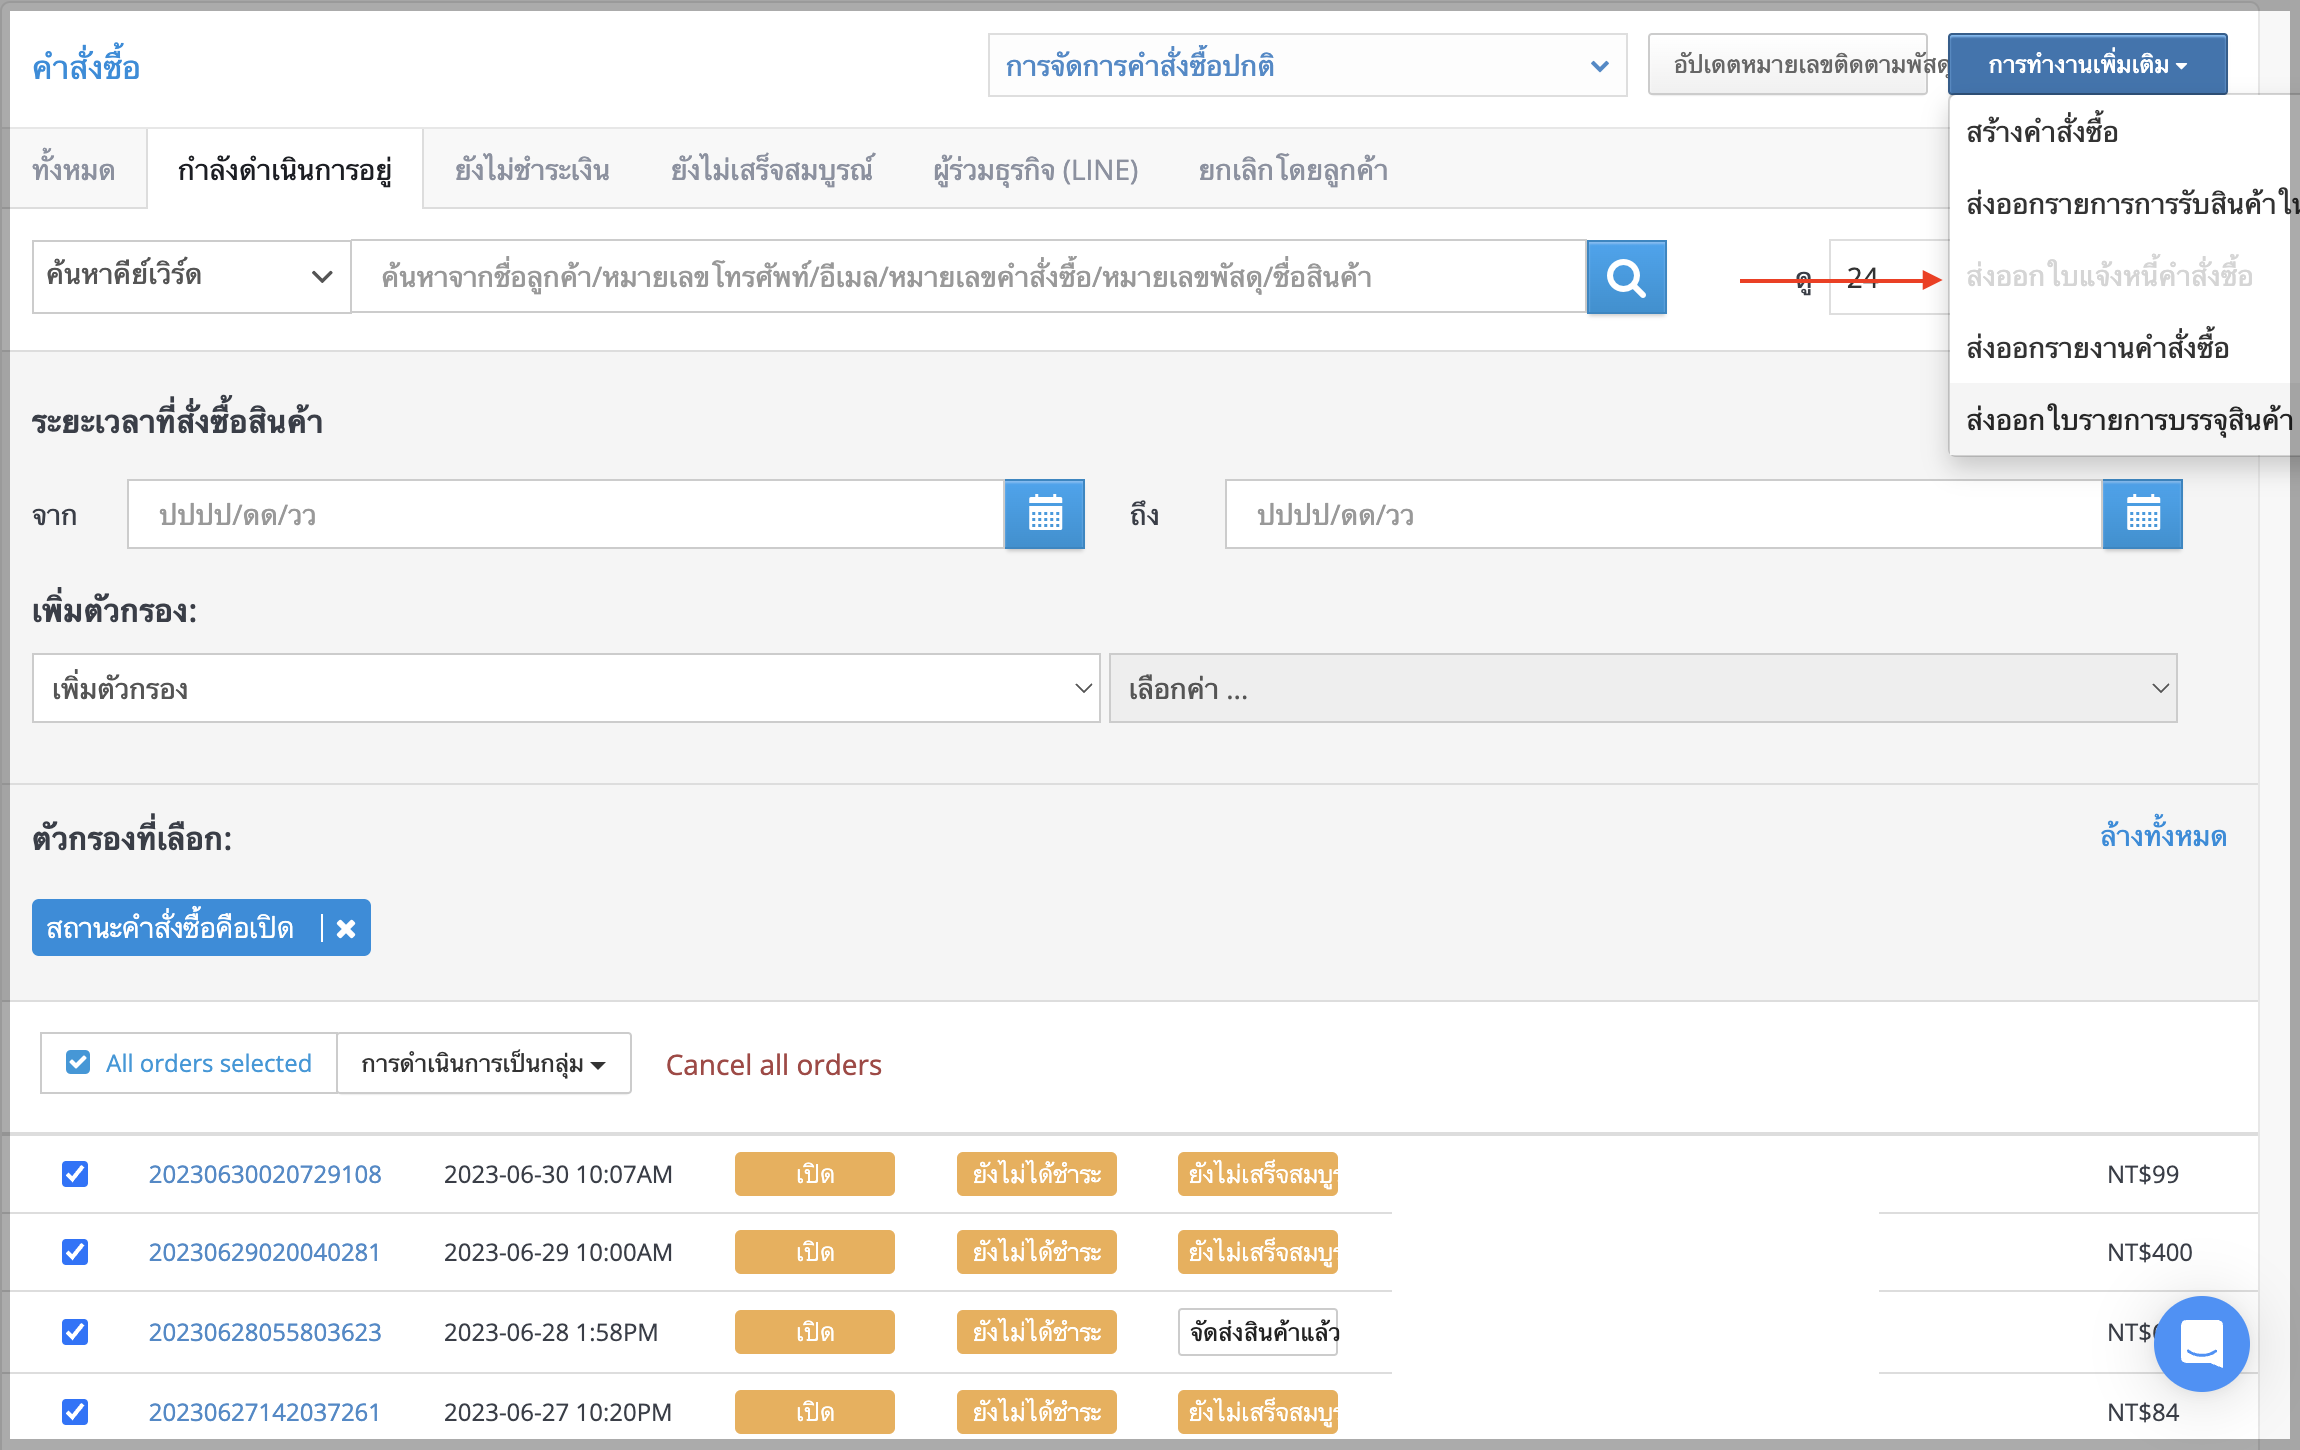Switch to the 'ยังไม่ชำระเงิน' tab
The height and width of the screenshot is (1450, 2300).
coord(532,170)
